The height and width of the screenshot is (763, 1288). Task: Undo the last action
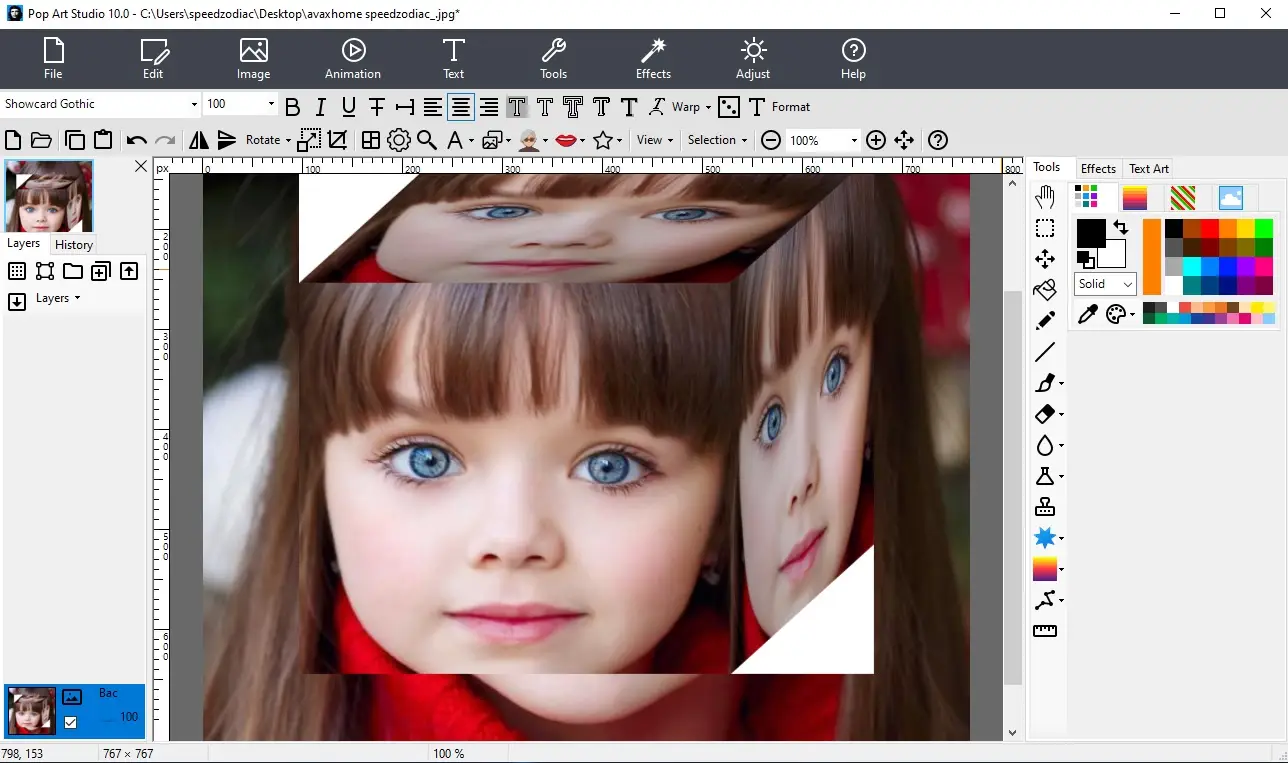pyautogui.click(x=137, y=140)
